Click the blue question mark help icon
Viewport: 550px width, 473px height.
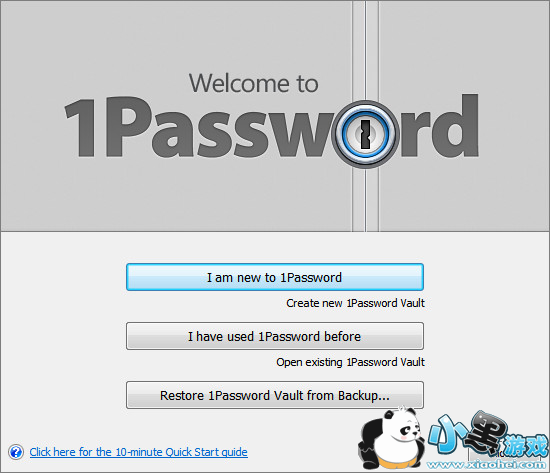(x=16, y=452)
